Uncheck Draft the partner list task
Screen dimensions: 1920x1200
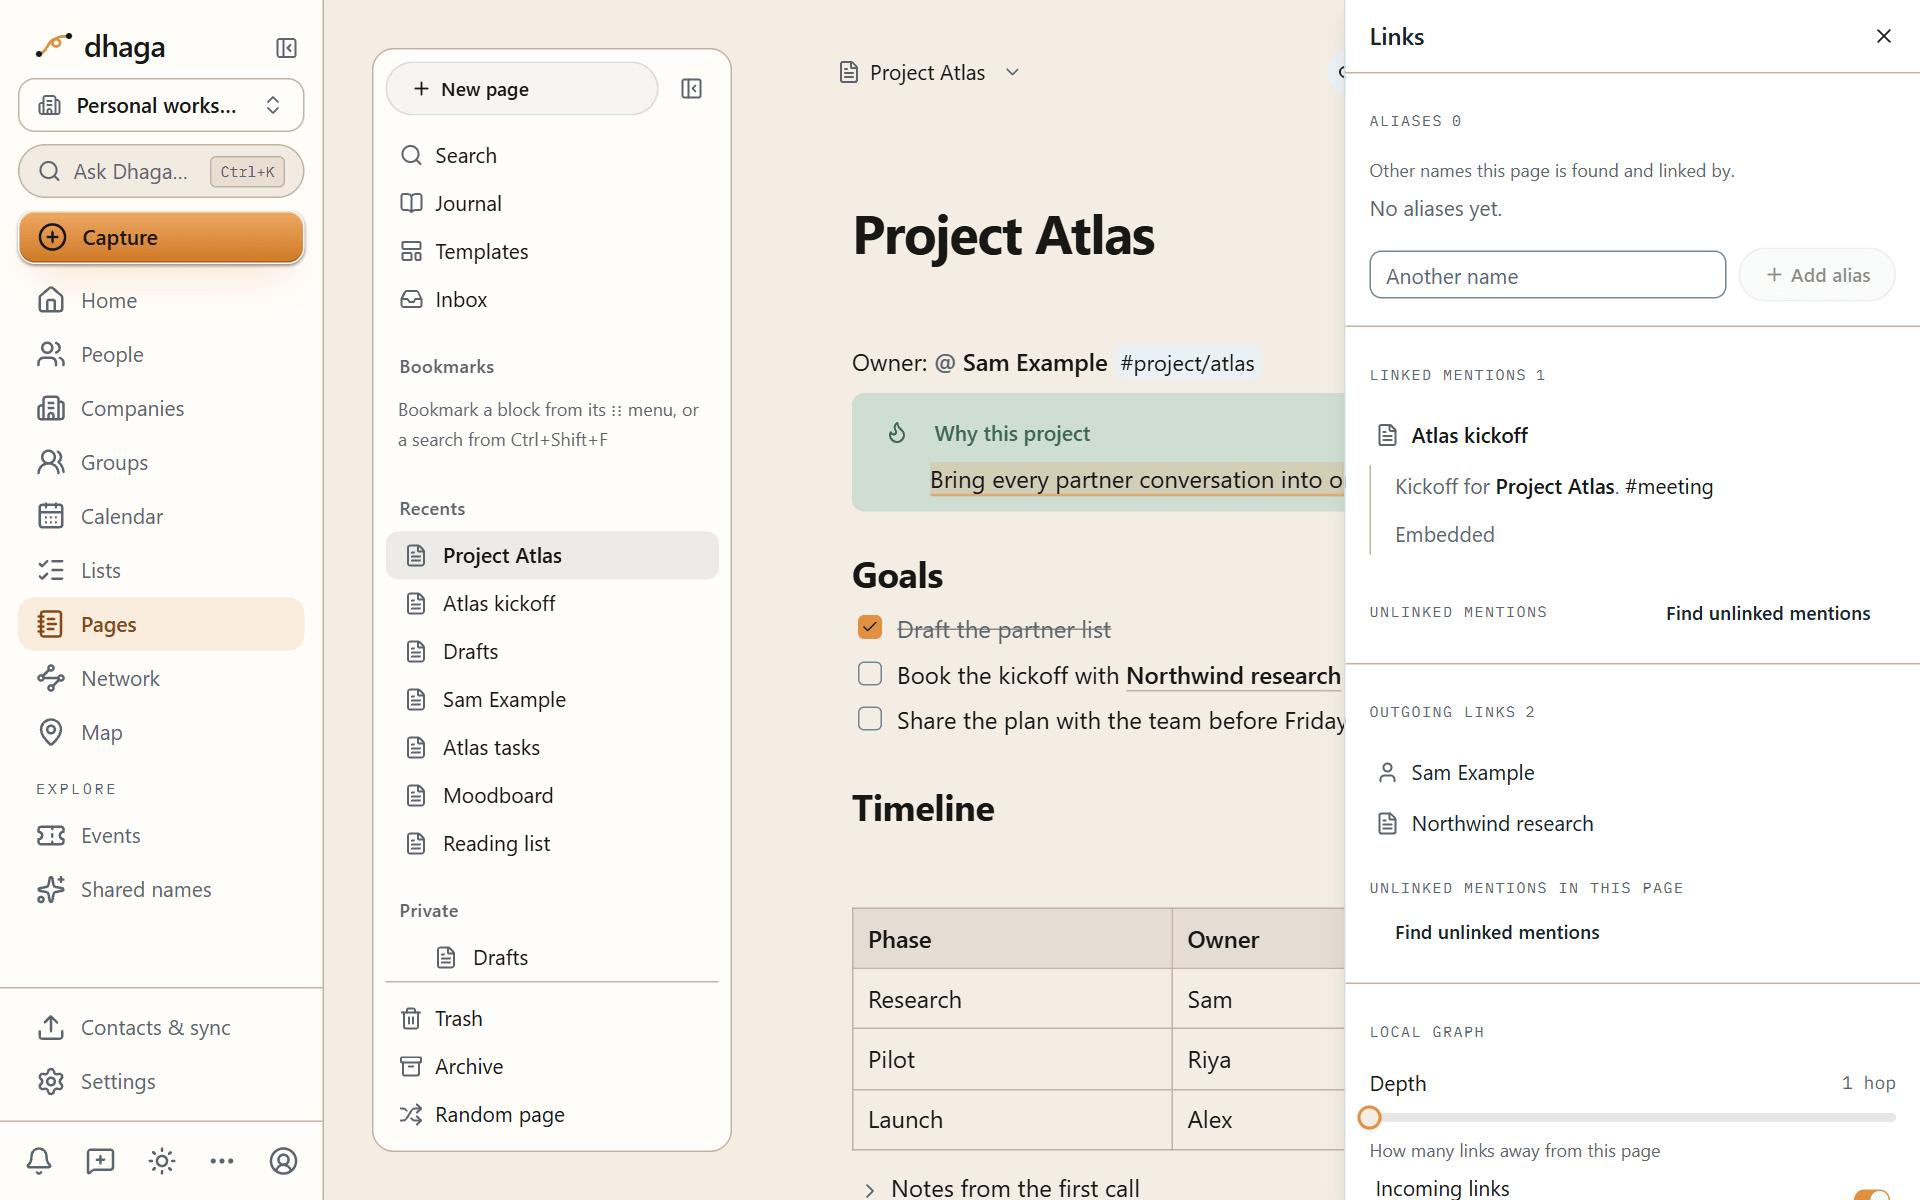pos(870,628)
